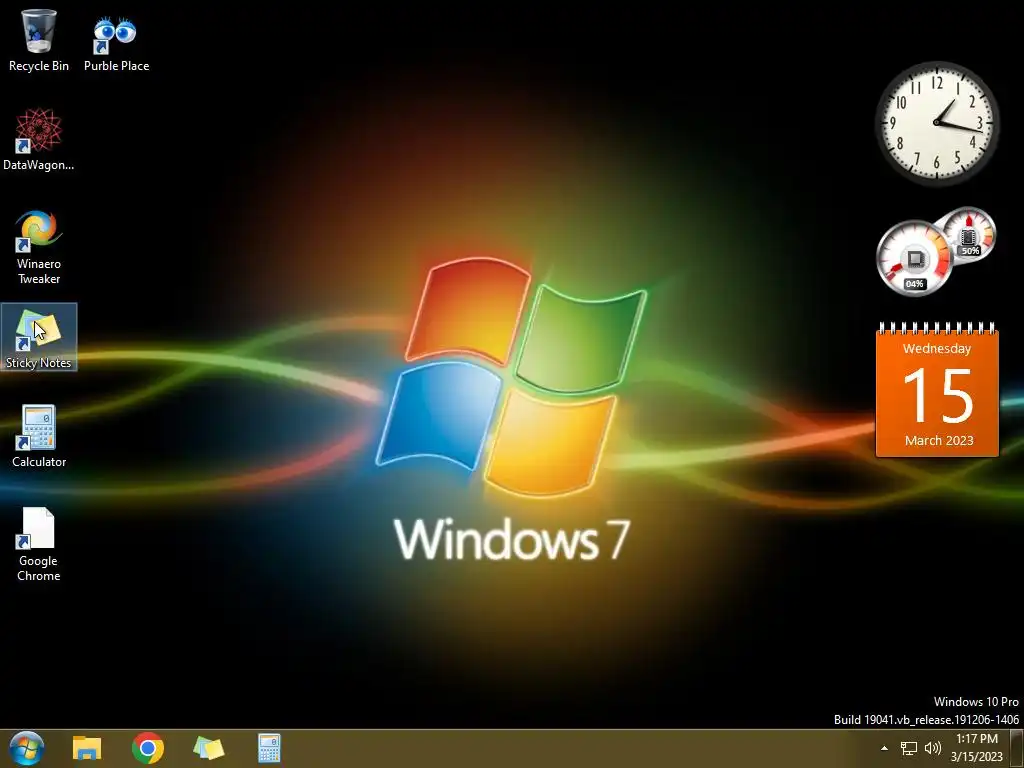Select the Google Chrome desktop shortcut
This screenshot has width=1024, height=768.
click(39, 543)
